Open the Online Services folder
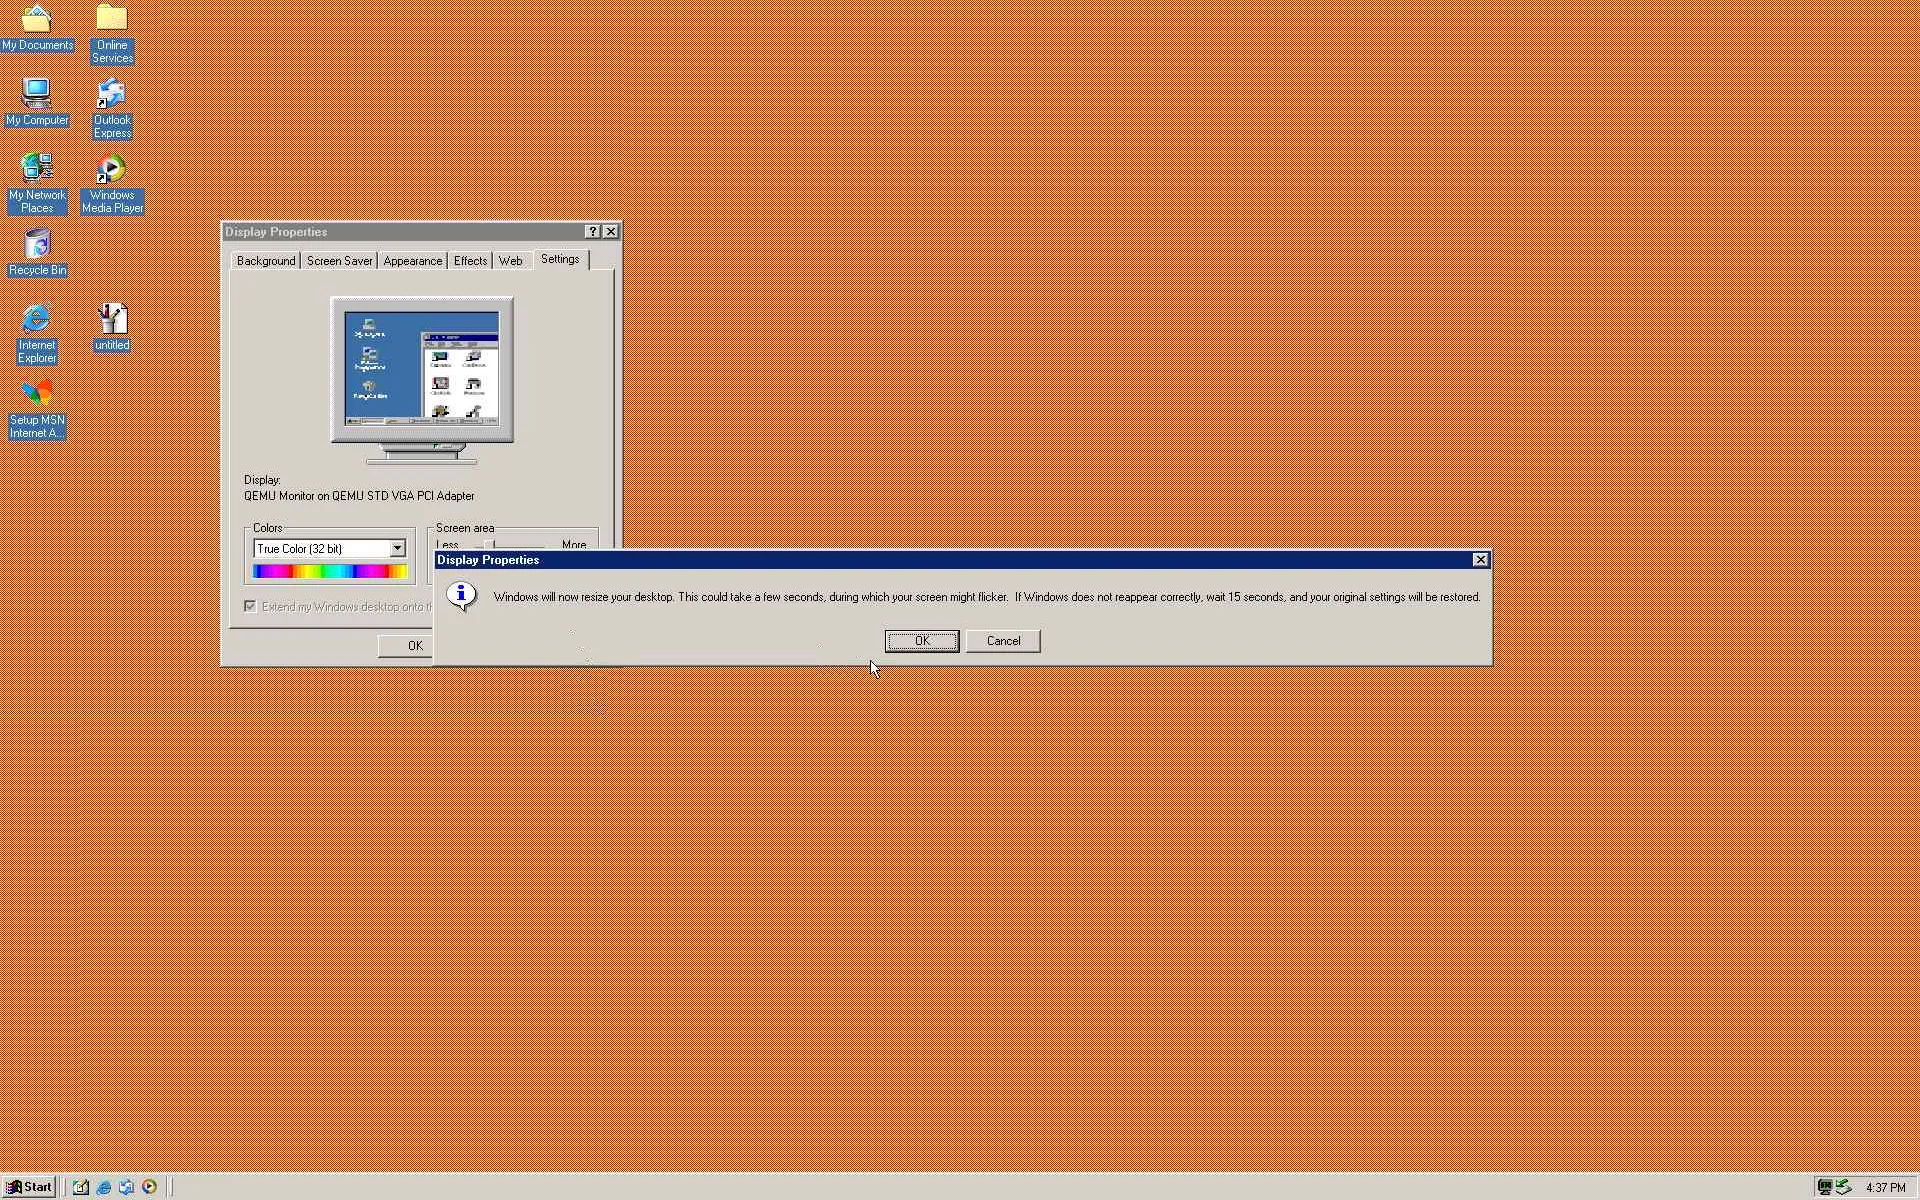 (x=112, y=20)
